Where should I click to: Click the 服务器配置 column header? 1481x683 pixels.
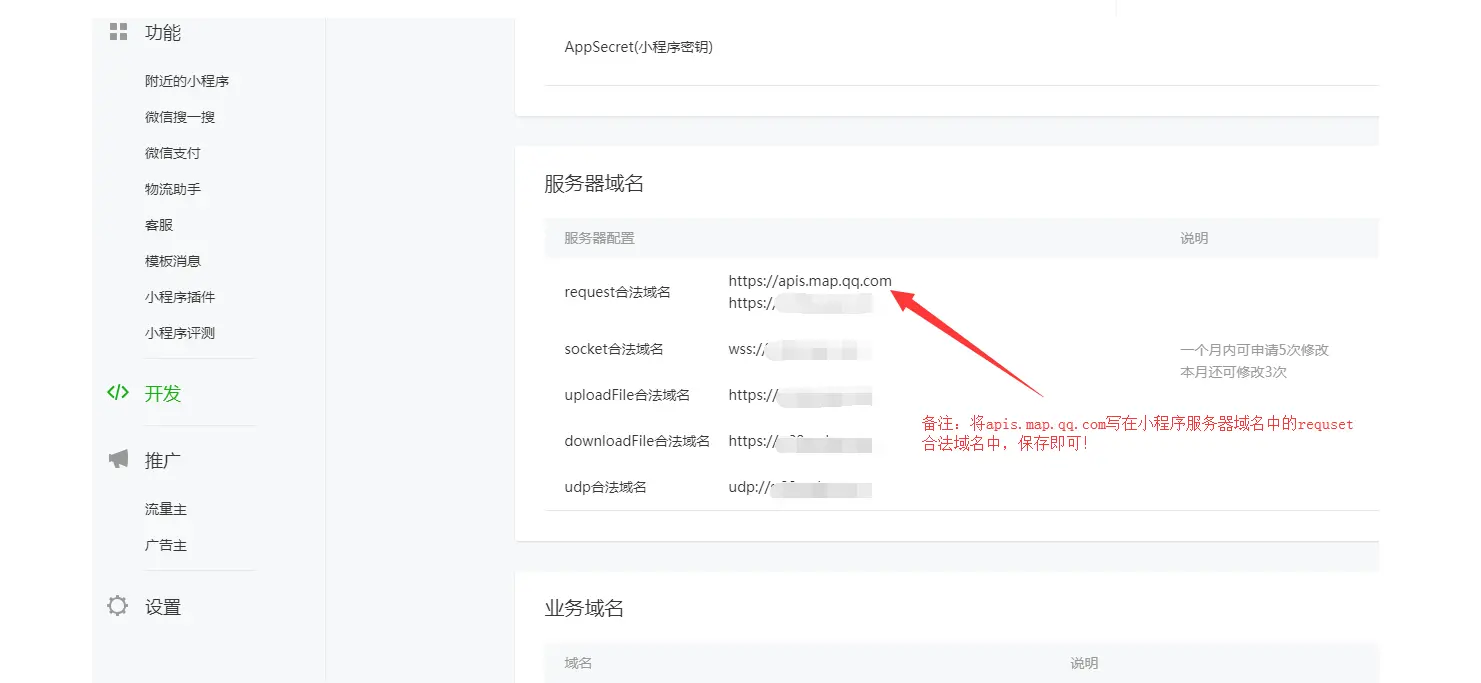point(599,238)
